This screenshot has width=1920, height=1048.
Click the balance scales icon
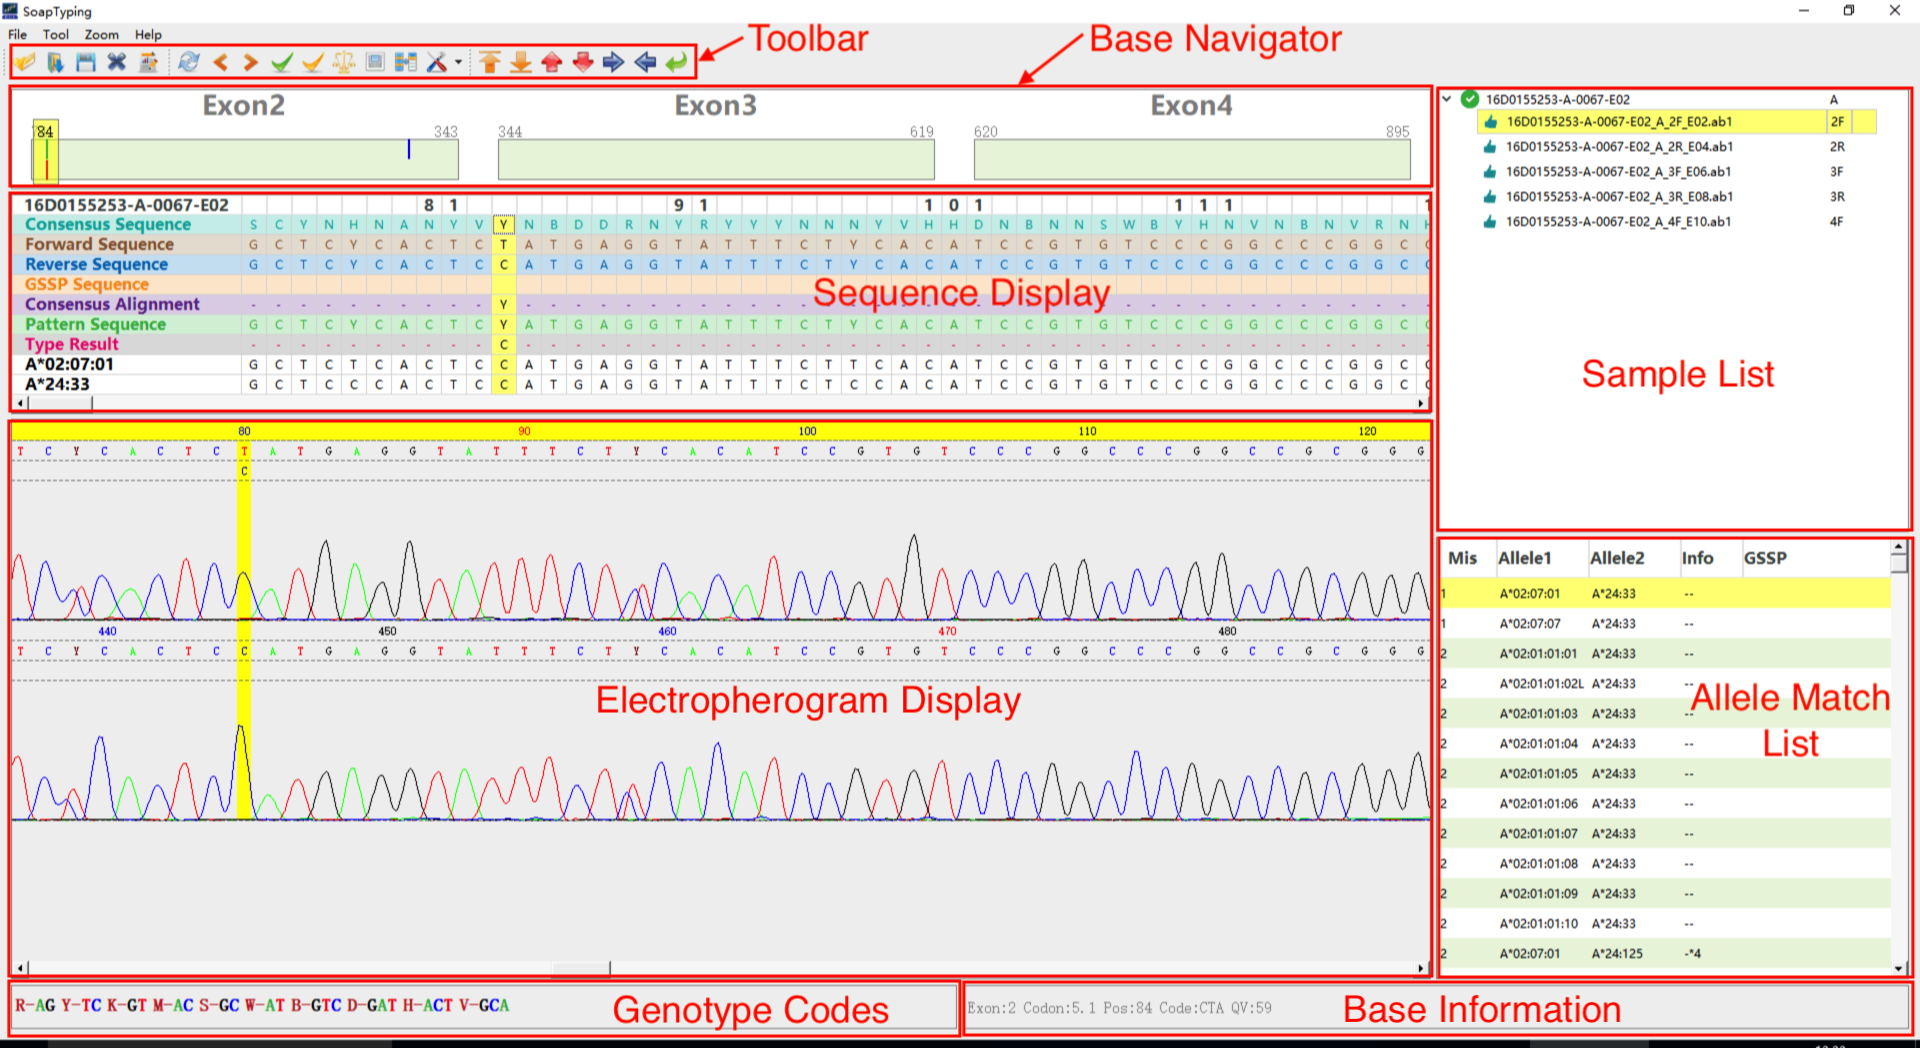click(344, 62)
